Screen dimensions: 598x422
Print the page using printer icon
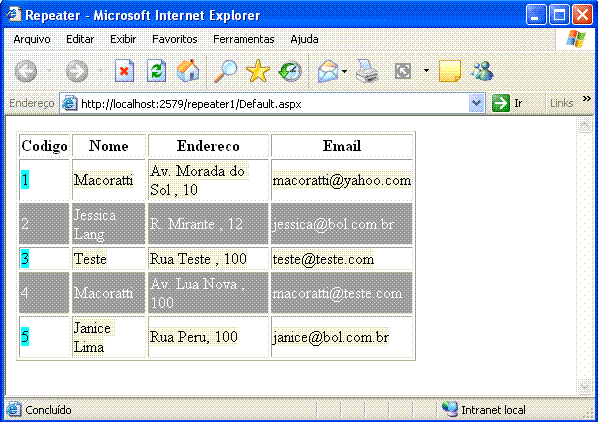367,71
